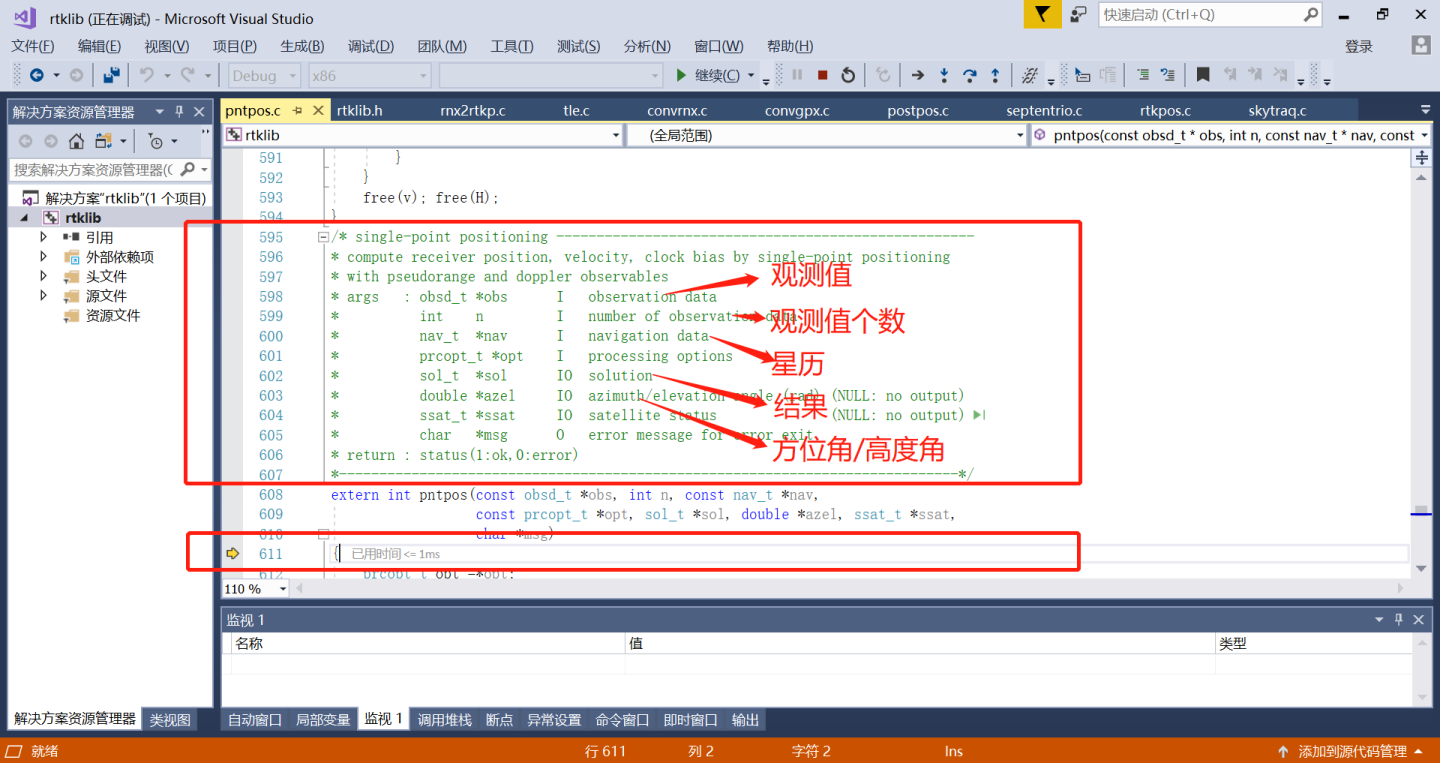Restart debugging with the circular arrow
Viewport: 1440px width, 763px height.
click(848, 75)
